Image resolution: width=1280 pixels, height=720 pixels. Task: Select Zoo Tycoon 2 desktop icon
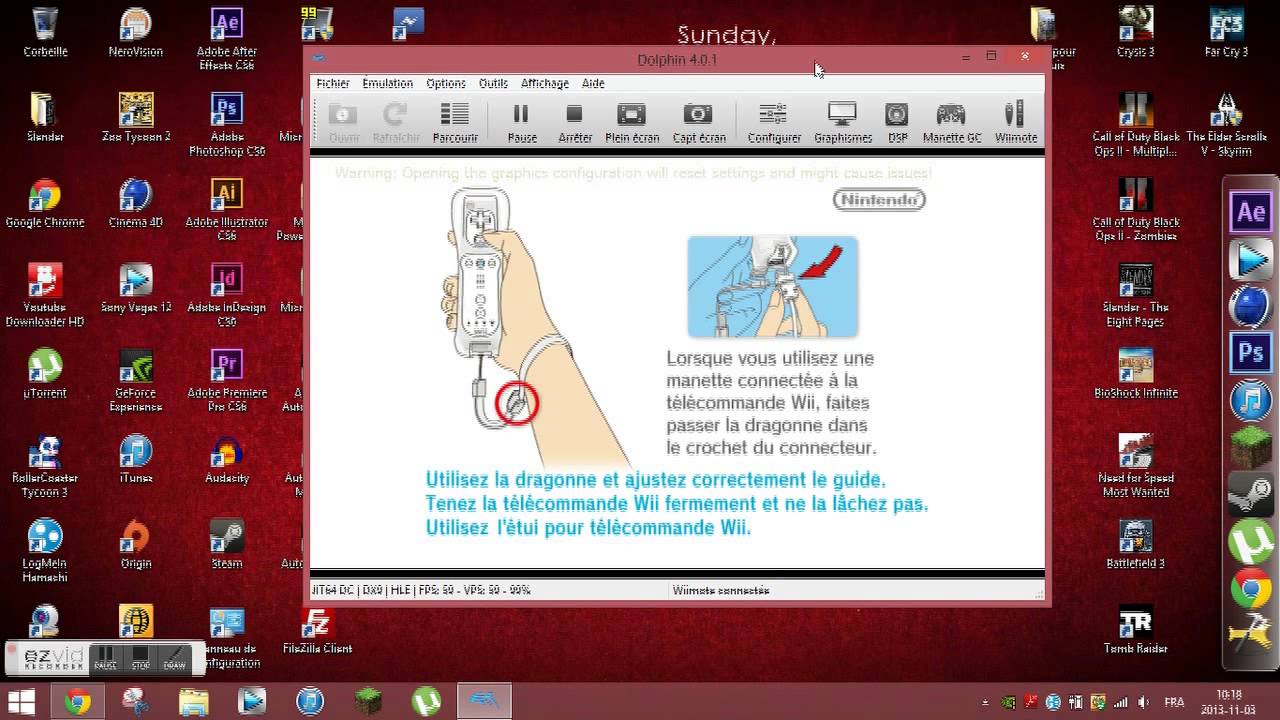(x=136, y=117)
